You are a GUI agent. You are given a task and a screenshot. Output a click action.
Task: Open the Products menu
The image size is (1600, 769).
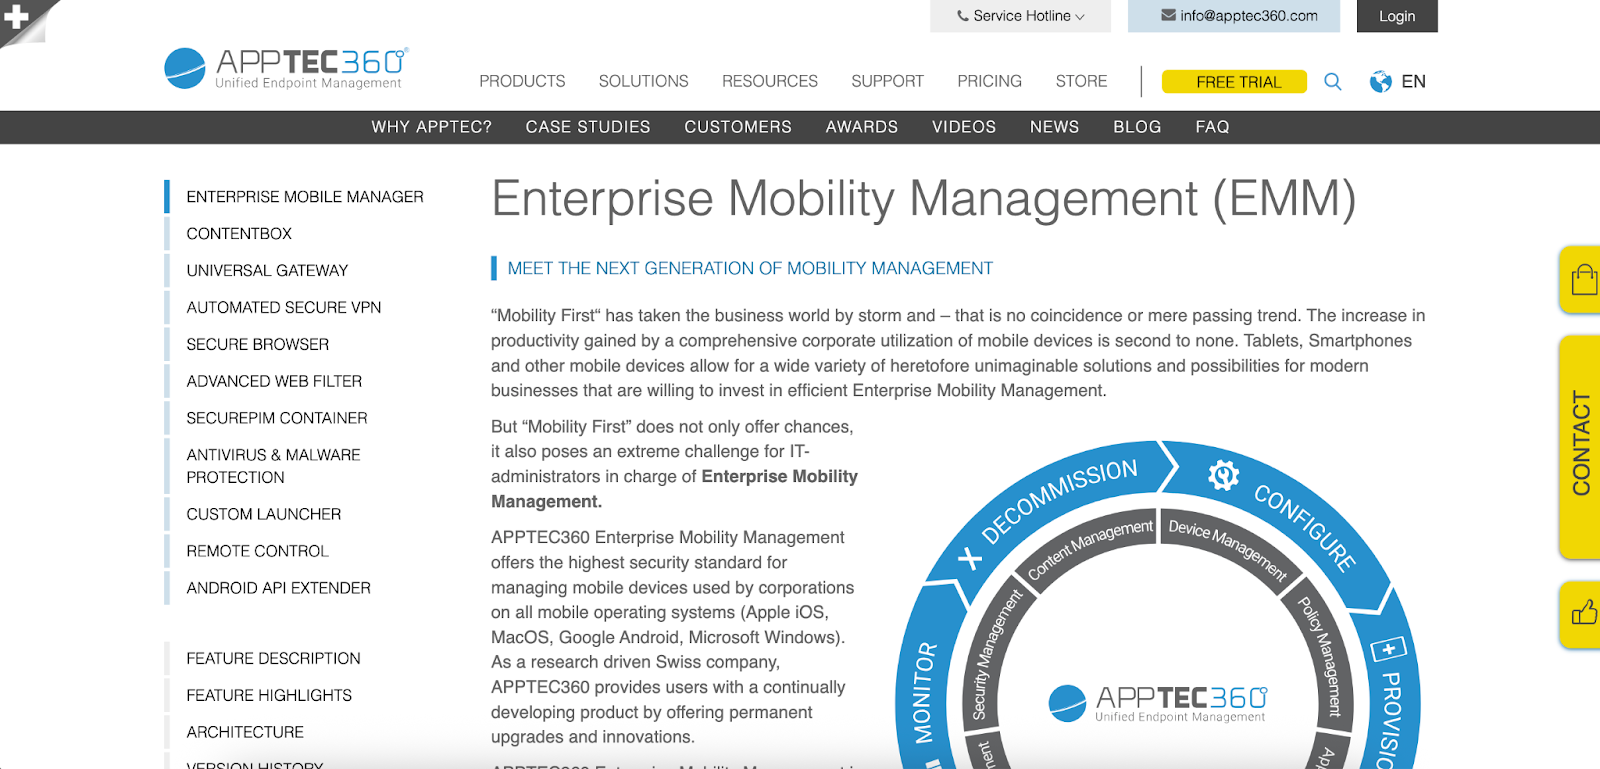[x=522, y=81]
